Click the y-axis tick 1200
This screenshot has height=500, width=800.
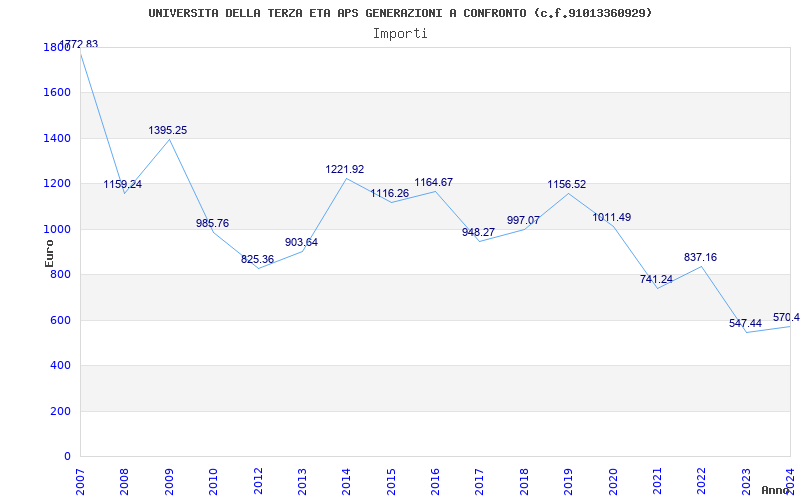click(x=57, y=184)
